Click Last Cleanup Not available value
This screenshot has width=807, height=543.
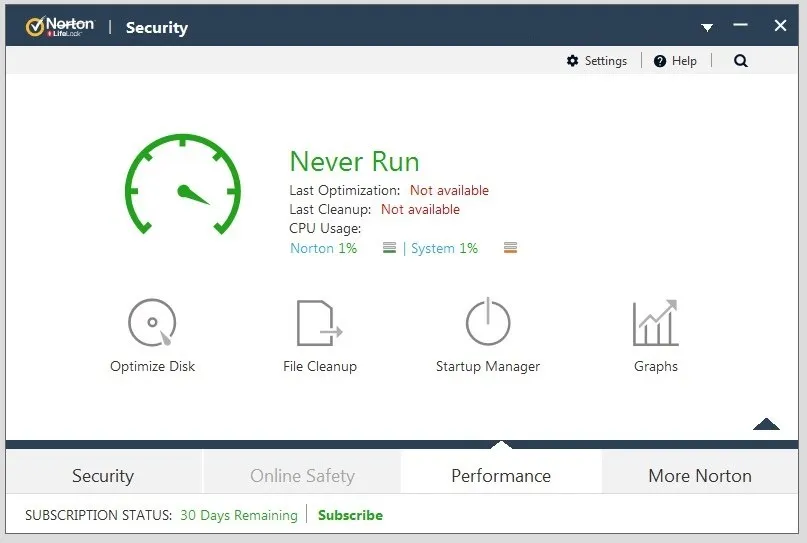[x=420, y=209]
